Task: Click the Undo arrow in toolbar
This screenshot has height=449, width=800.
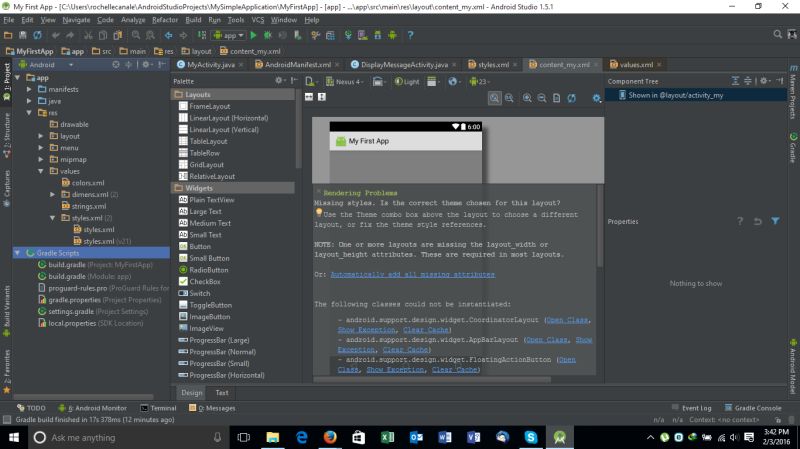Action: click(x=55, y=35)
